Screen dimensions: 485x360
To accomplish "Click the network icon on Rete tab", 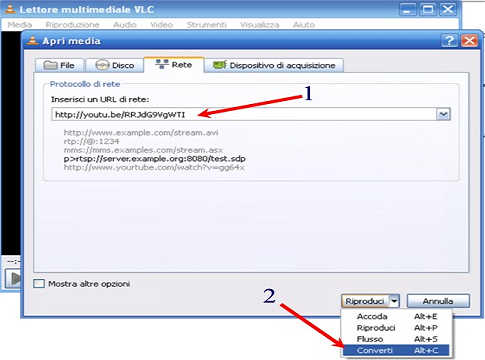I will click(x=162, y=64).
